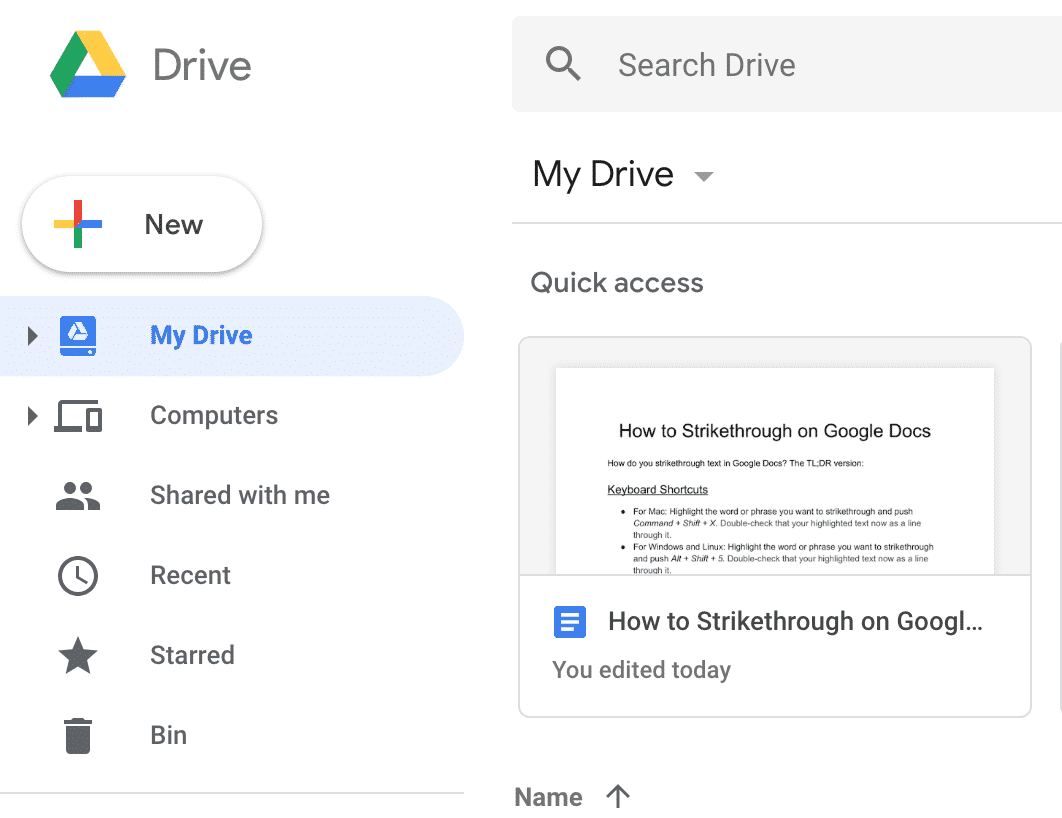Create new item with New button

coord(142,224)
